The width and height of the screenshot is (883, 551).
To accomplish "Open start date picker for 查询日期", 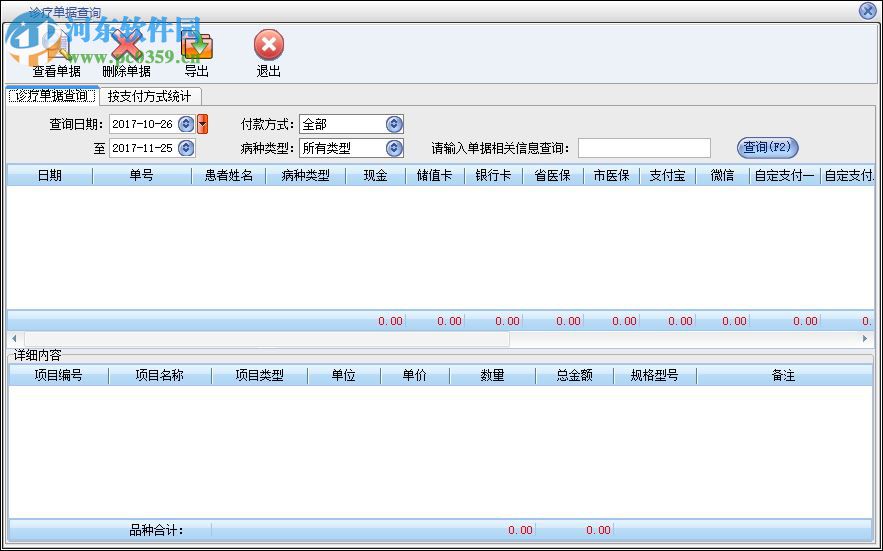I will click(x=186, y=124).
